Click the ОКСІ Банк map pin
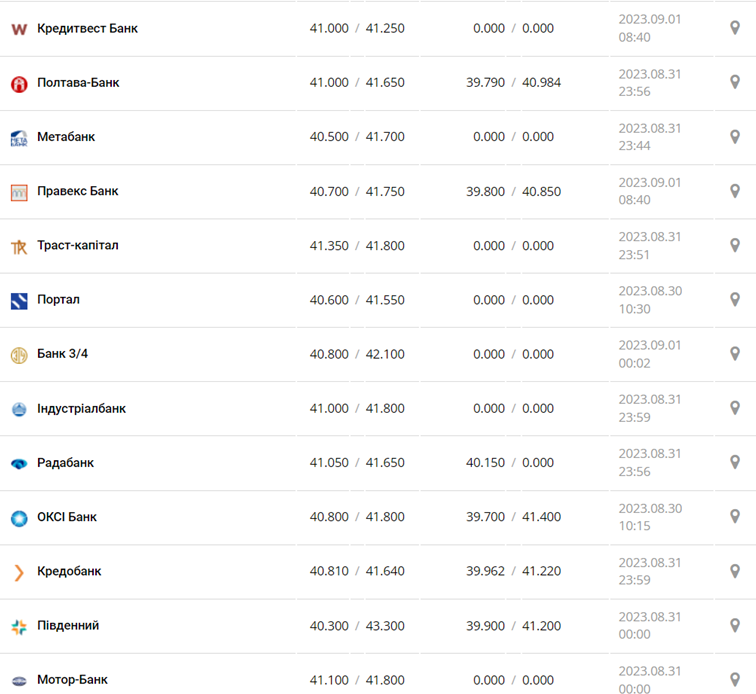 (735, 517)
